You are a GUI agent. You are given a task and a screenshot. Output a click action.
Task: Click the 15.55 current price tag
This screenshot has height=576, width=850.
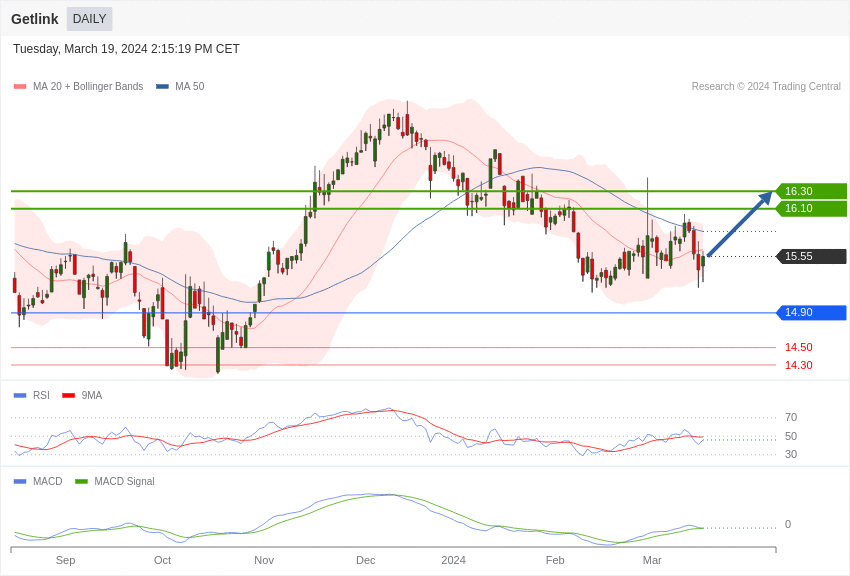point(811,256)
